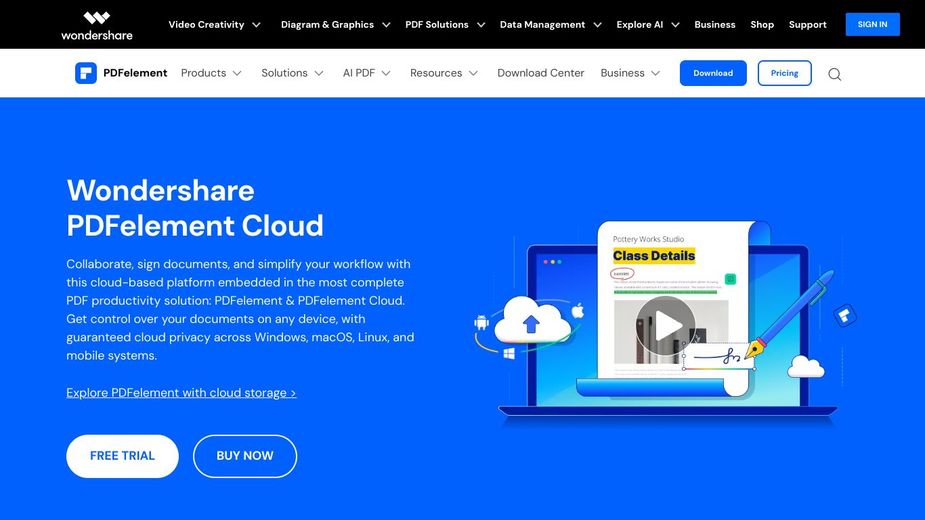This screenshot has width=925, height=520.
Task: Click the Windows logo in illustration
Action: [509, 354]
